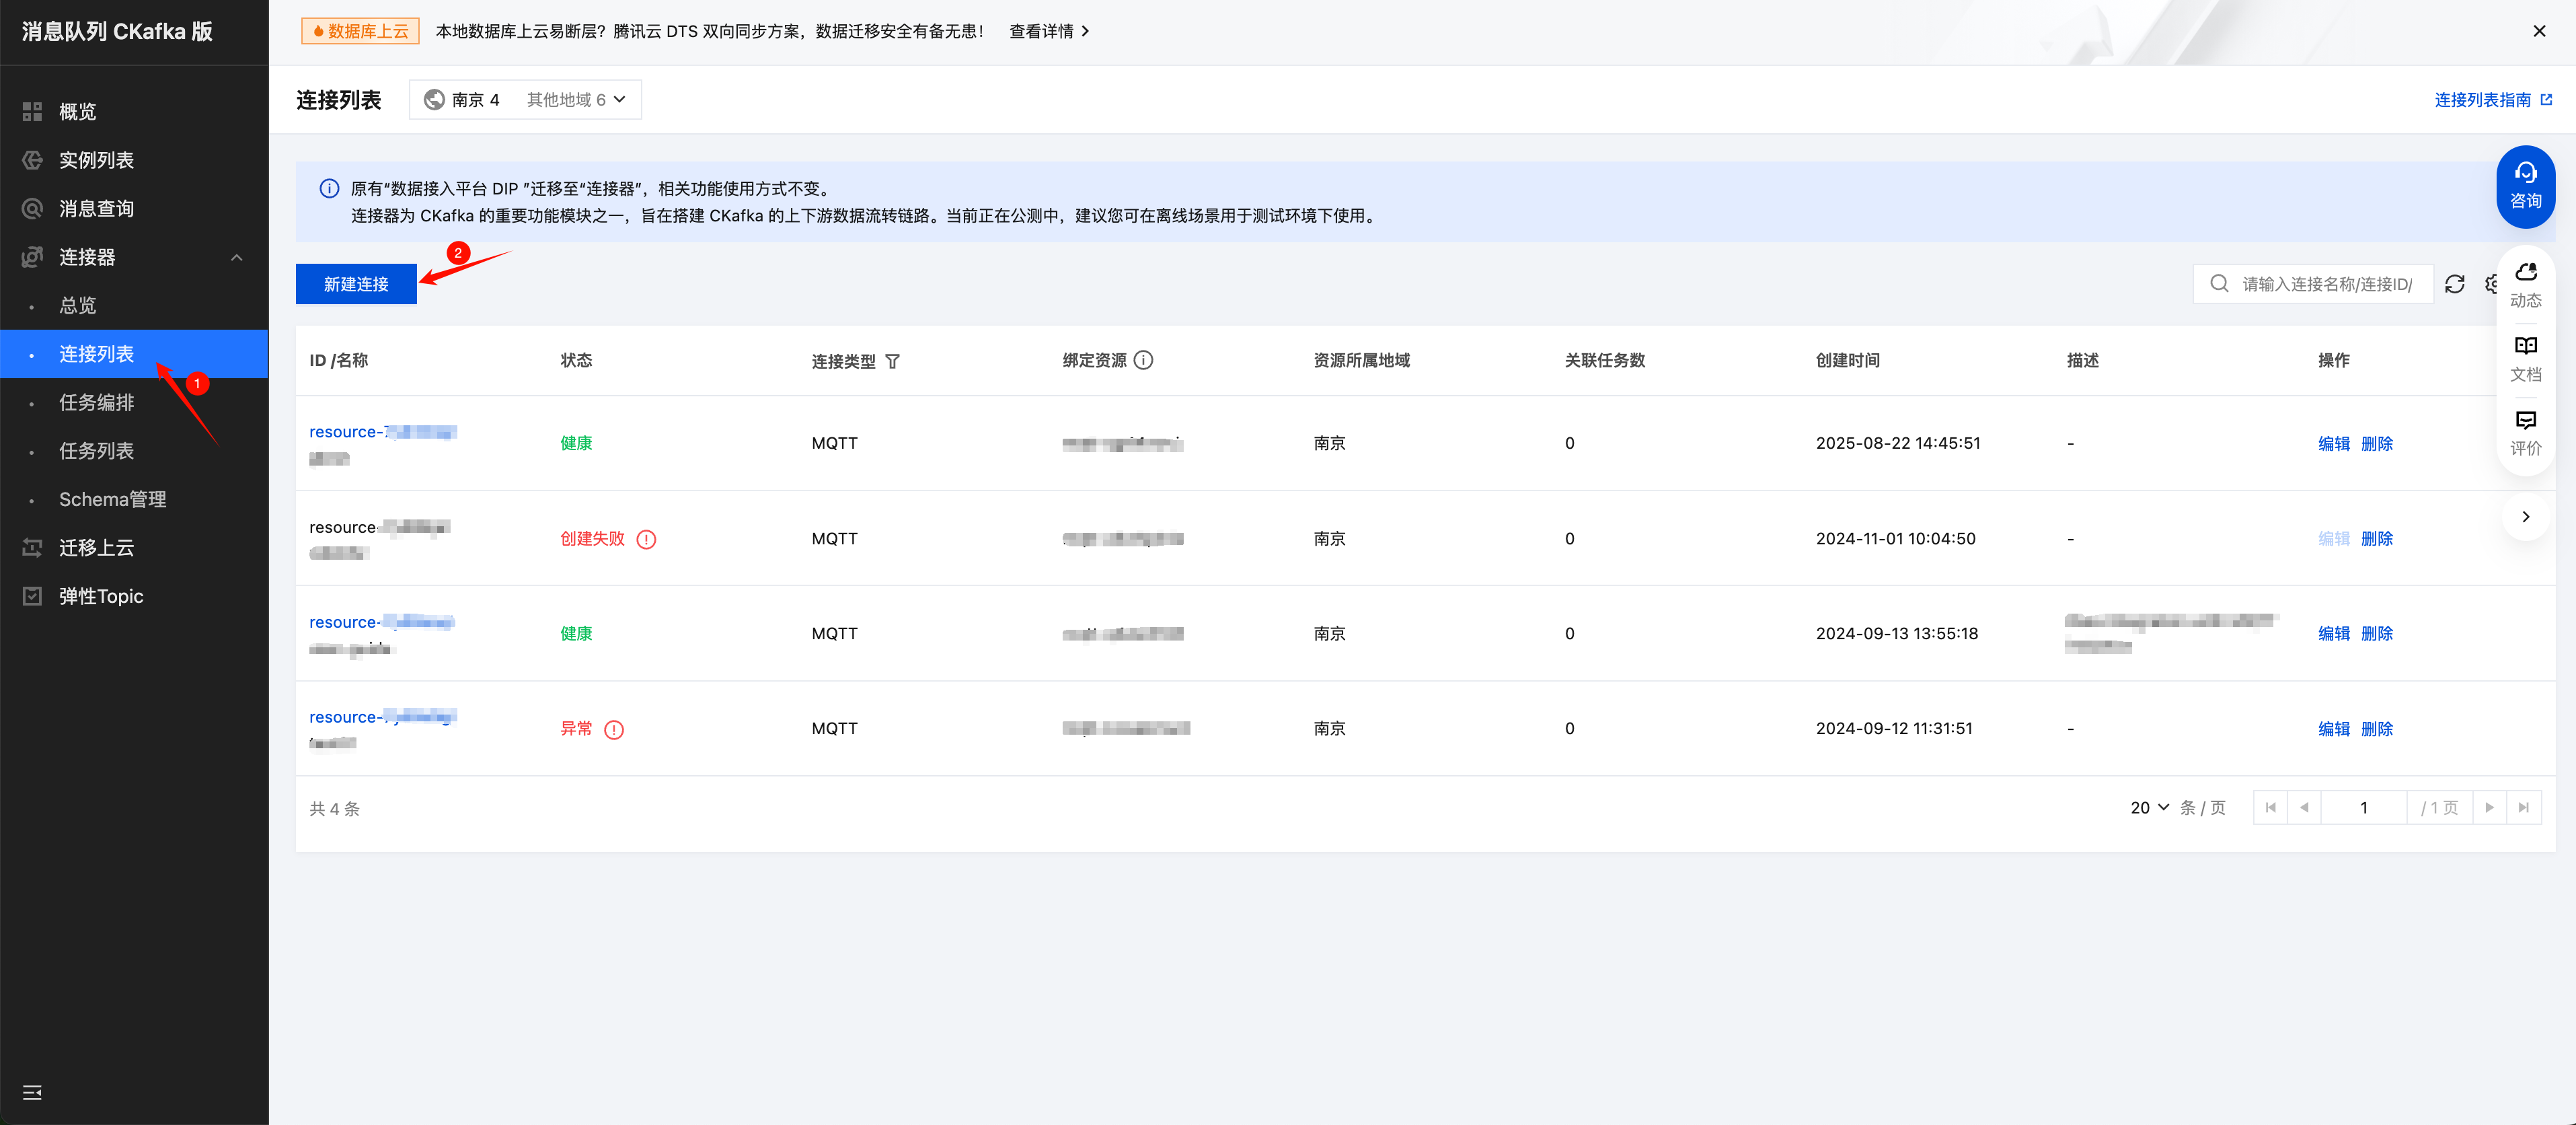The width and height of the screenshot is (2576, 1125).
Task: Click the 异常 status alert icon
Action: tap(614, 729)
